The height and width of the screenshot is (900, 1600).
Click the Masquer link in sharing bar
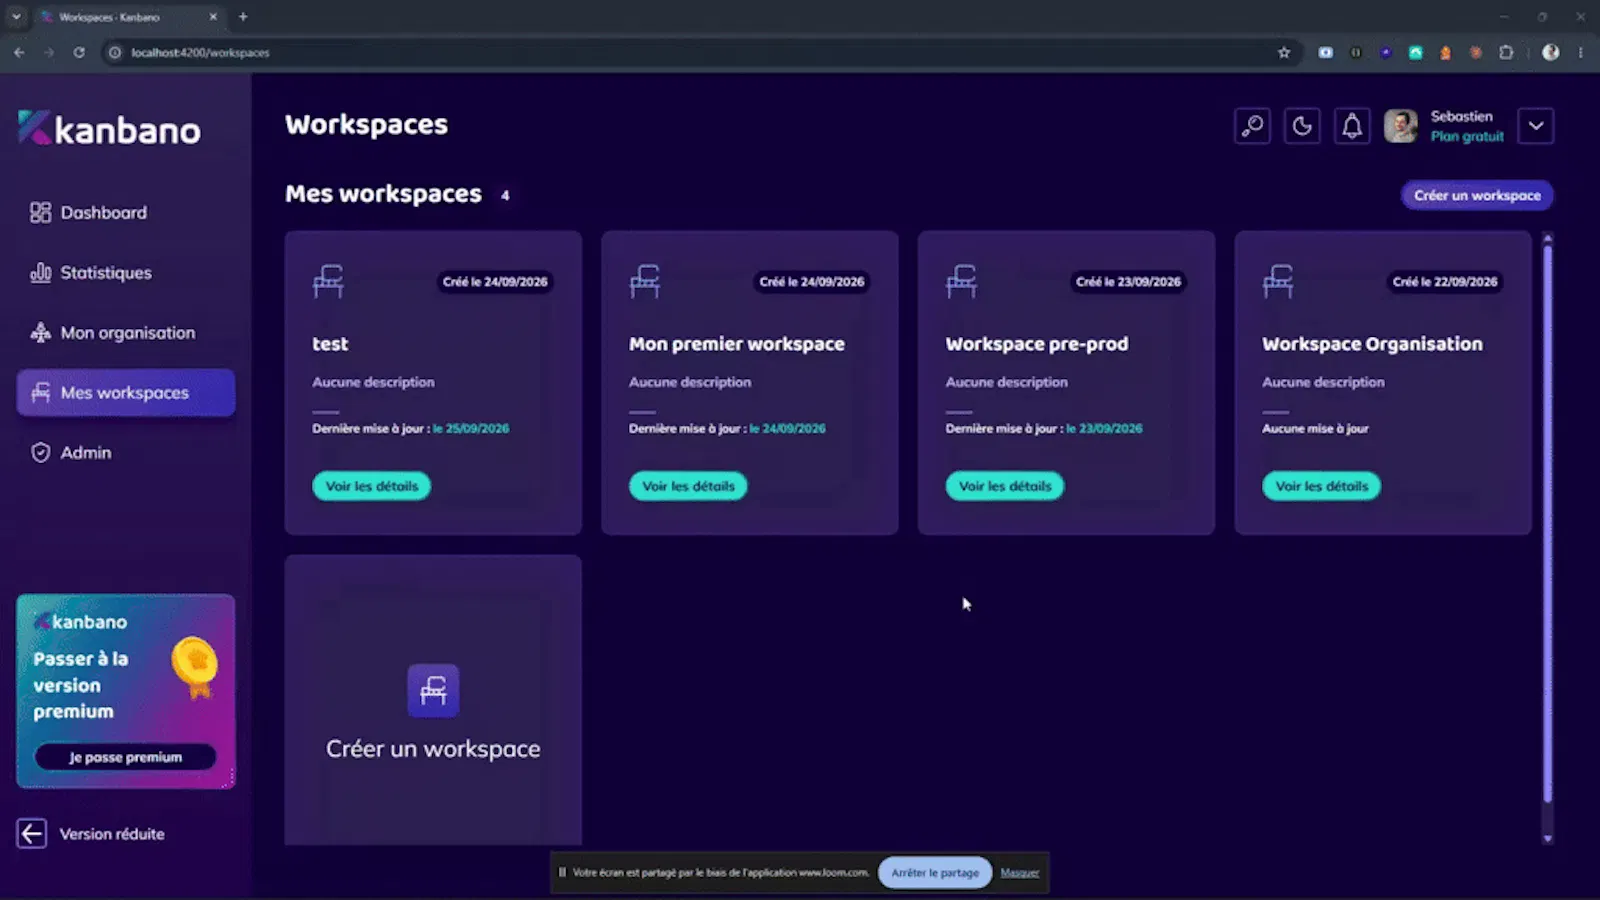[1020, 873]
